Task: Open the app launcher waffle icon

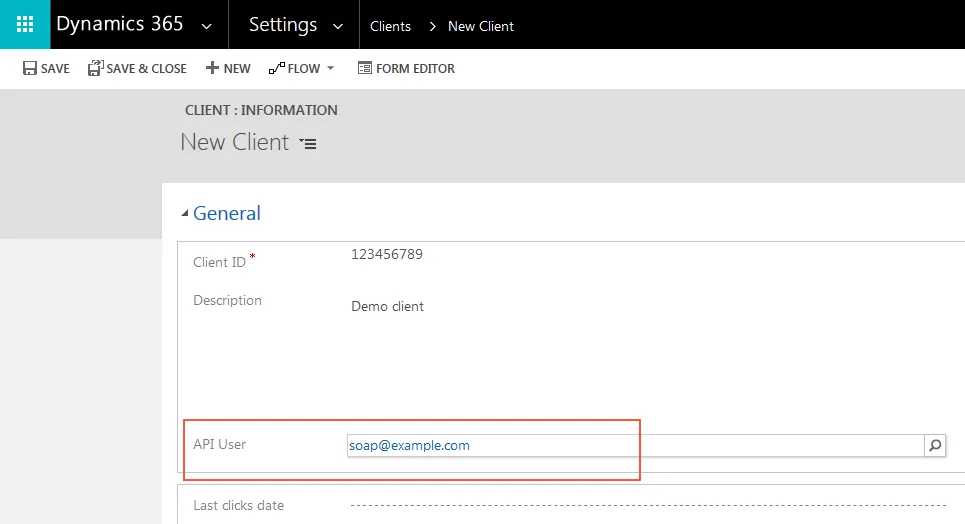Action: pos(25,24)
